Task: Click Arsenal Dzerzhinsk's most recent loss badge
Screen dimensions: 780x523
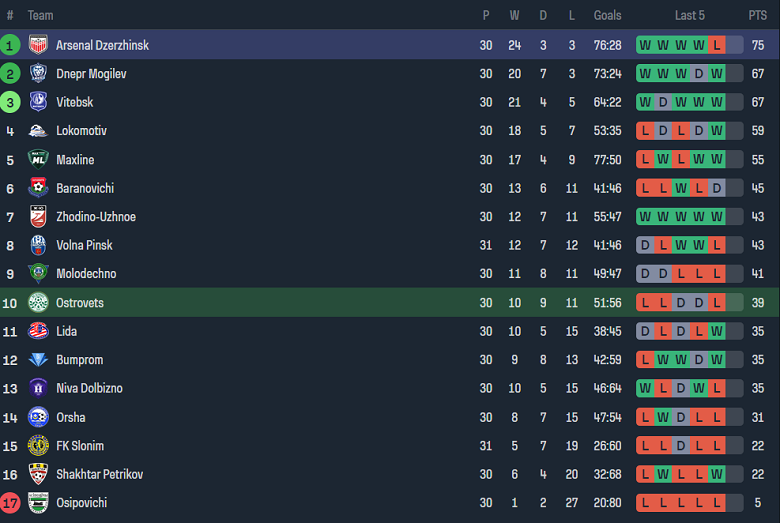Action: [x=716, y=45]
